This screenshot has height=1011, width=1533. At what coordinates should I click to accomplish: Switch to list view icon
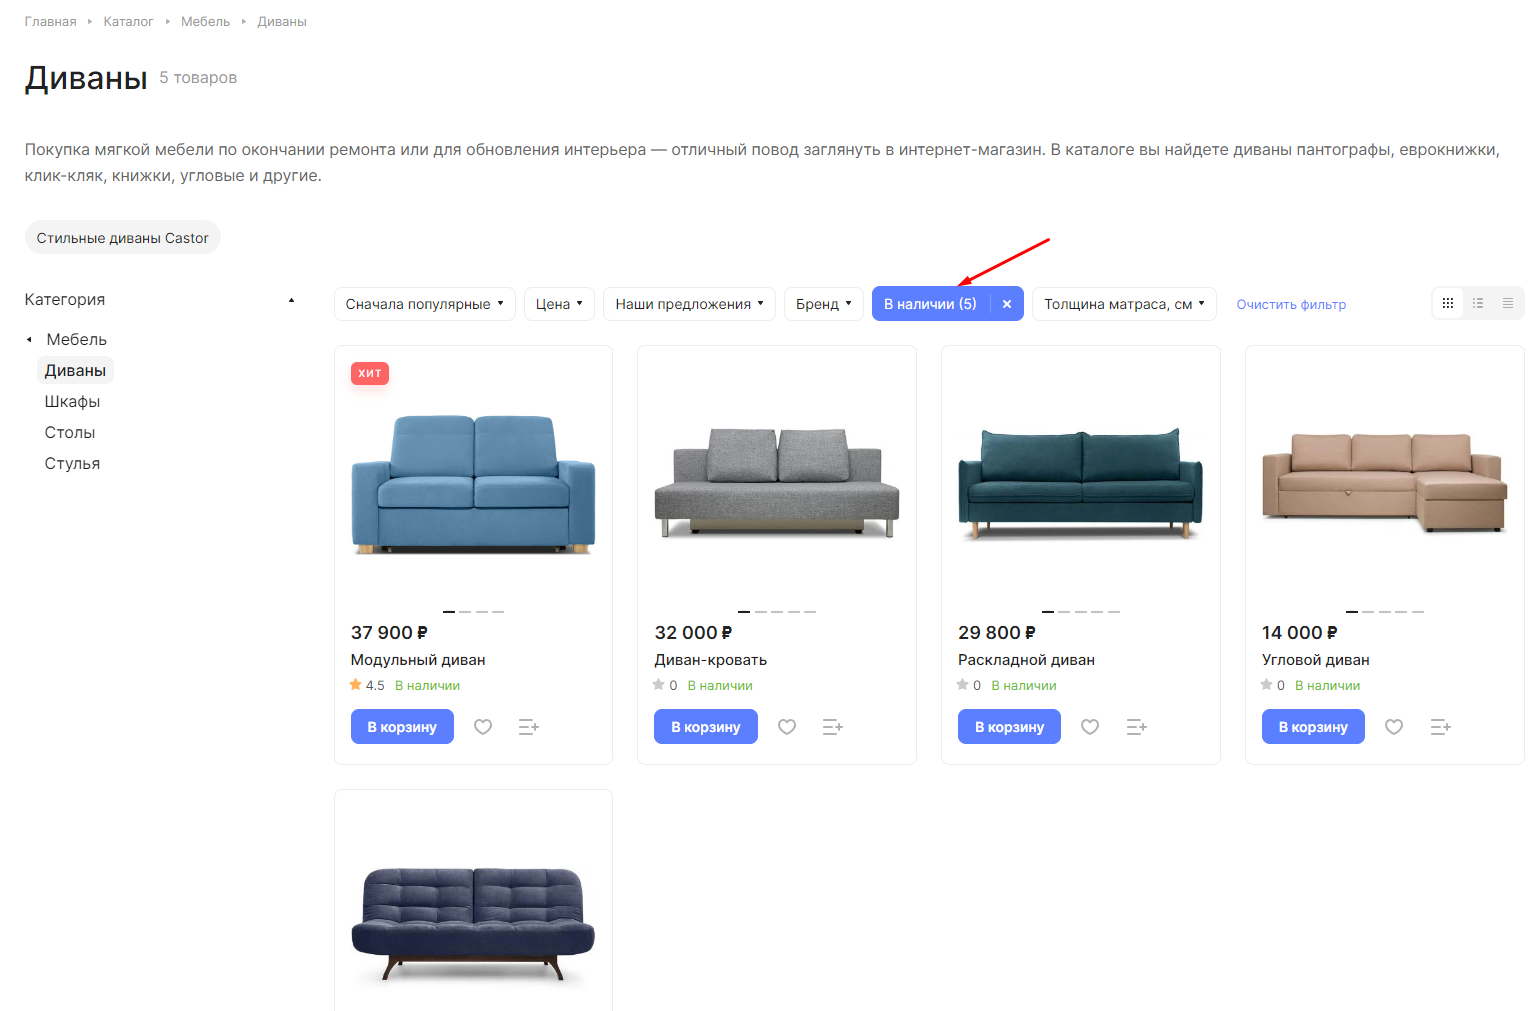[x=1478, y=303]
